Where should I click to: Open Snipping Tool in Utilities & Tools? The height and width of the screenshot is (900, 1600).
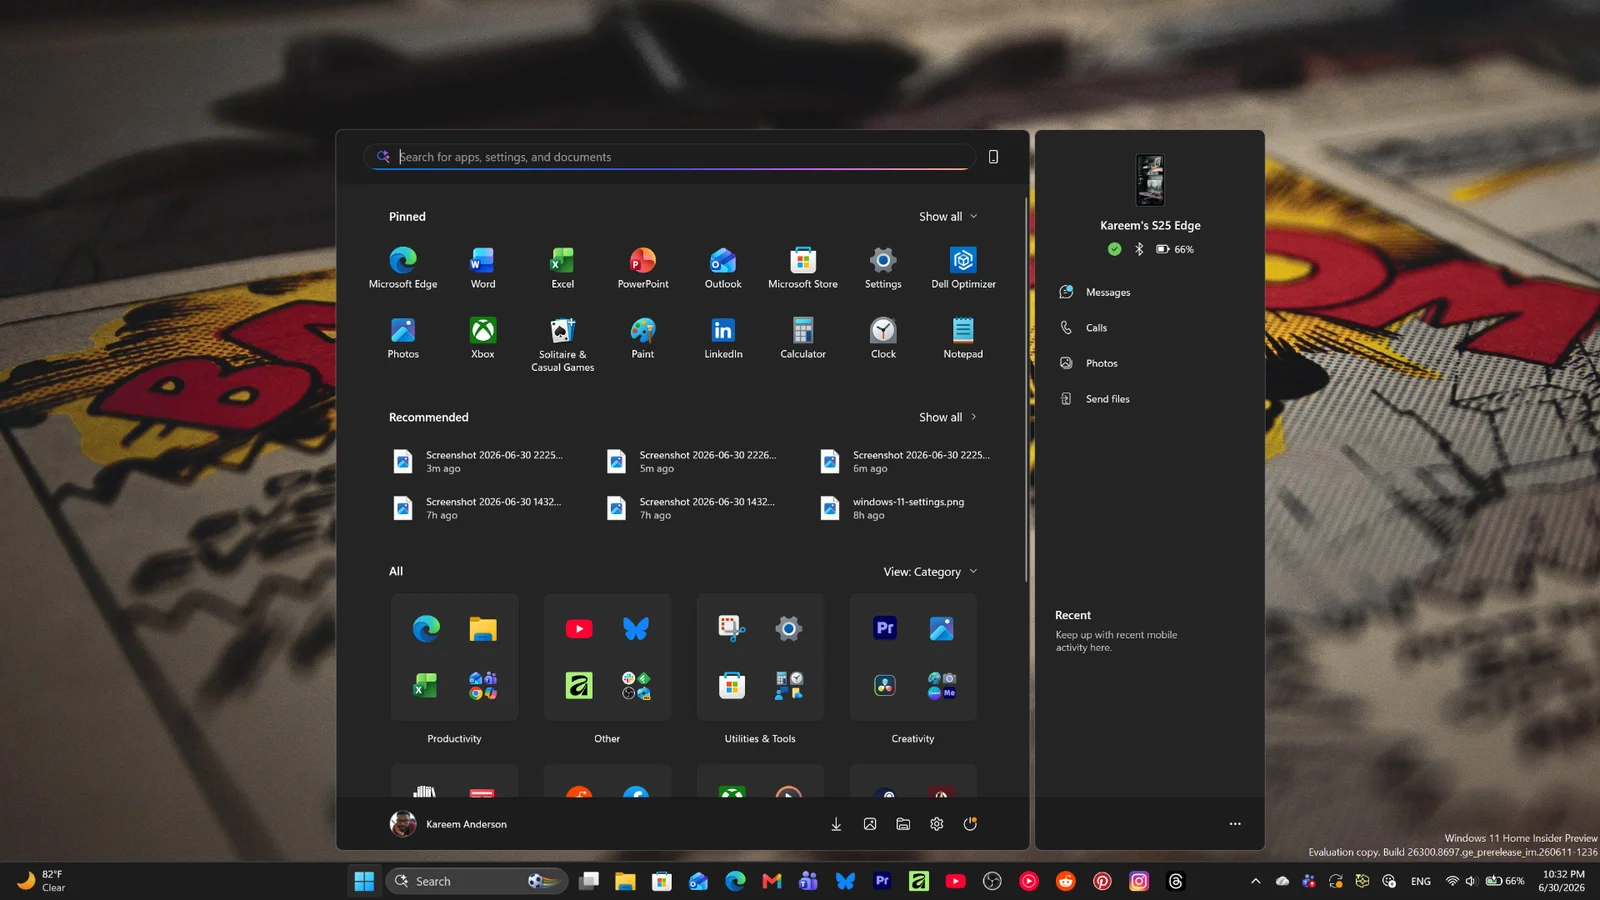732,628
